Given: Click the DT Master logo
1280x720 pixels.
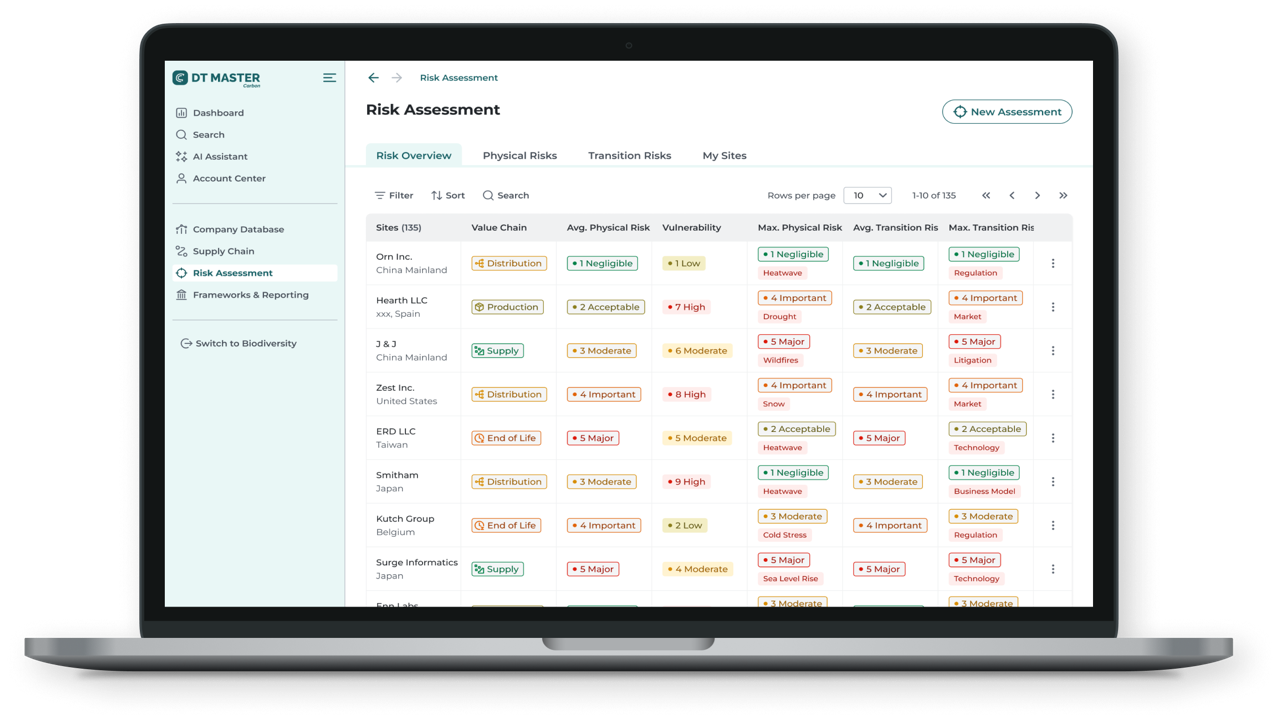Looking at the screenshot, I should click(216, 78).
